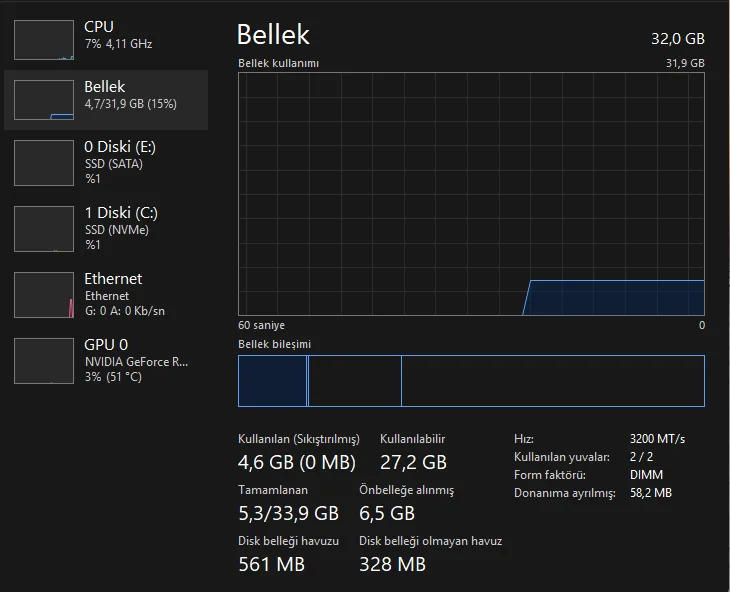Click the Bellek heading title
The image size is (730, 592).
pos(273,34)
